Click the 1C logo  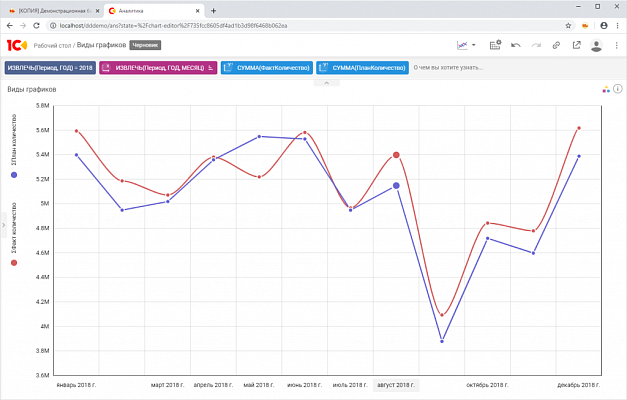click(x=16, y=45)
